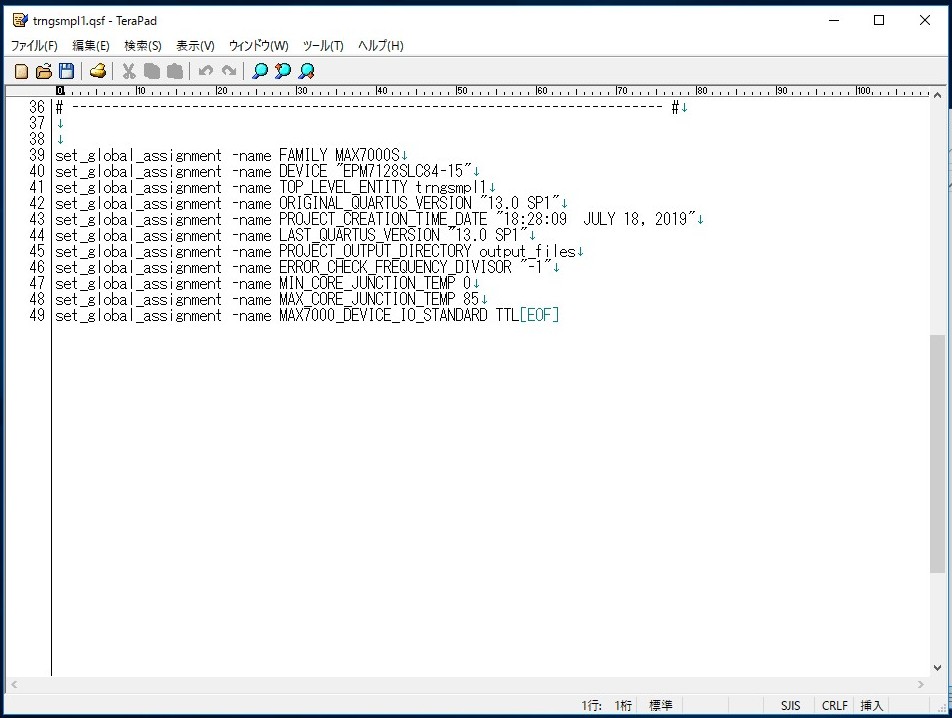
Task: Click the 1行 line indicator in status bar
Action: 591,705
